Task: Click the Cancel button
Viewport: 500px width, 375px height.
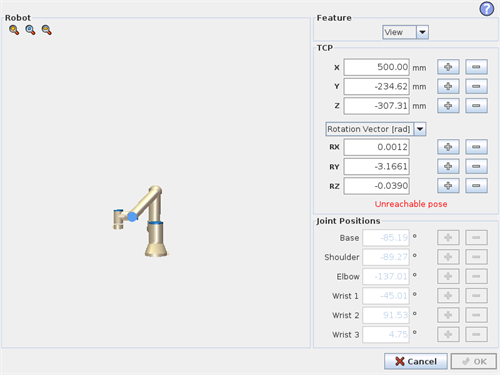Action: pos(416,361)
